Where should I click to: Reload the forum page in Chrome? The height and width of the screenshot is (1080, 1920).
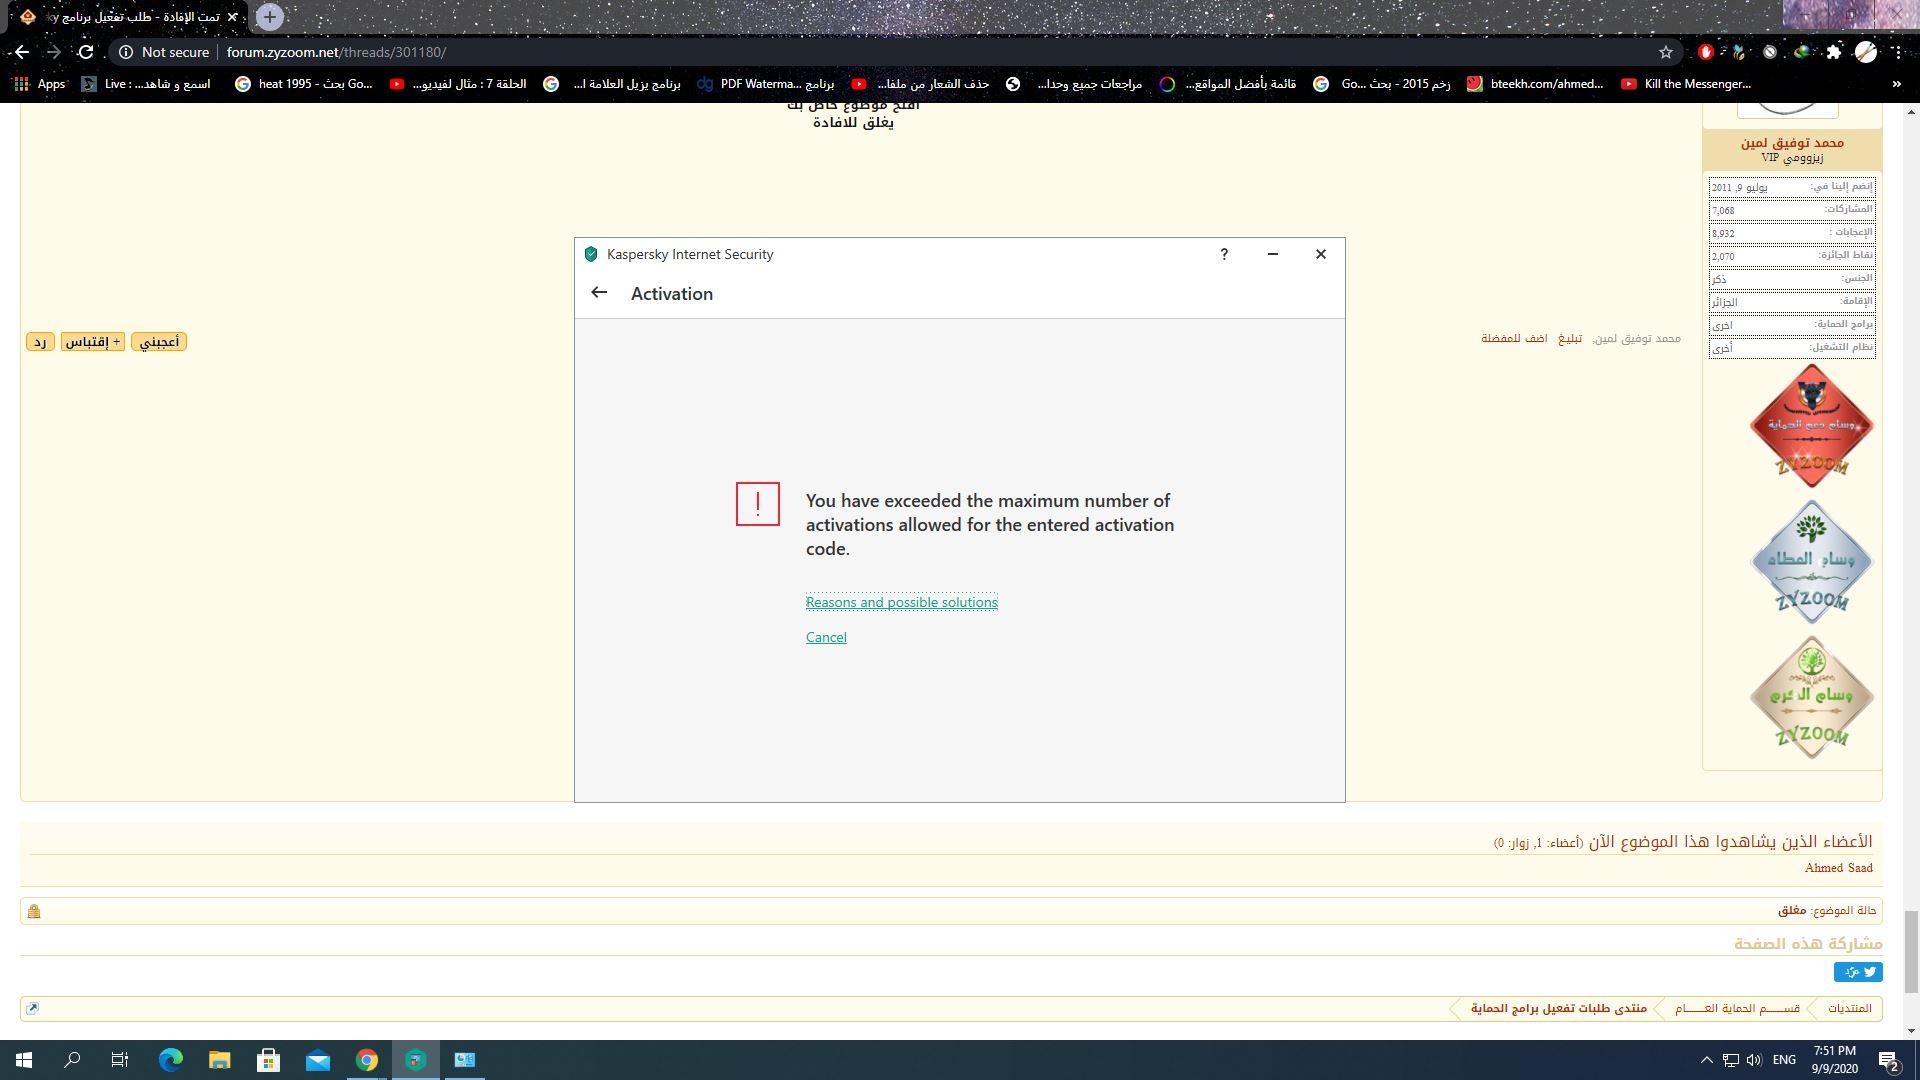point(86,52)
